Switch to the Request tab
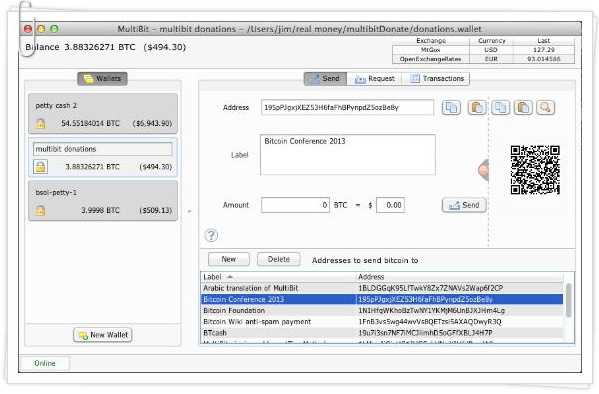 click(x=374, y=79)
